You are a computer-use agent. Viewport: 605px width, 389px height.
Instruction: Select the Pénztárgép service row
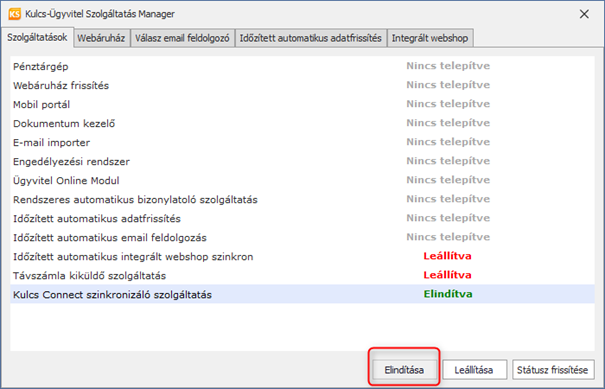(302, 66)
